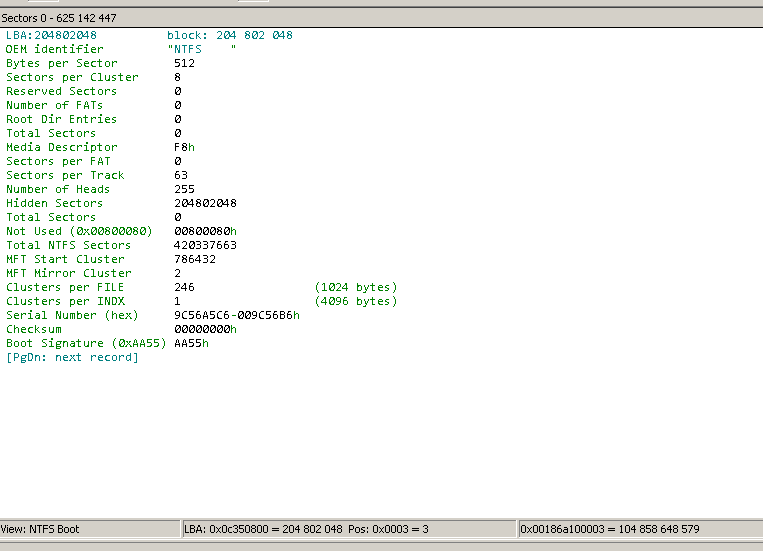Select the 'Total NTFS Sectors' label
763x551 pixels.
tap(69, 245)
